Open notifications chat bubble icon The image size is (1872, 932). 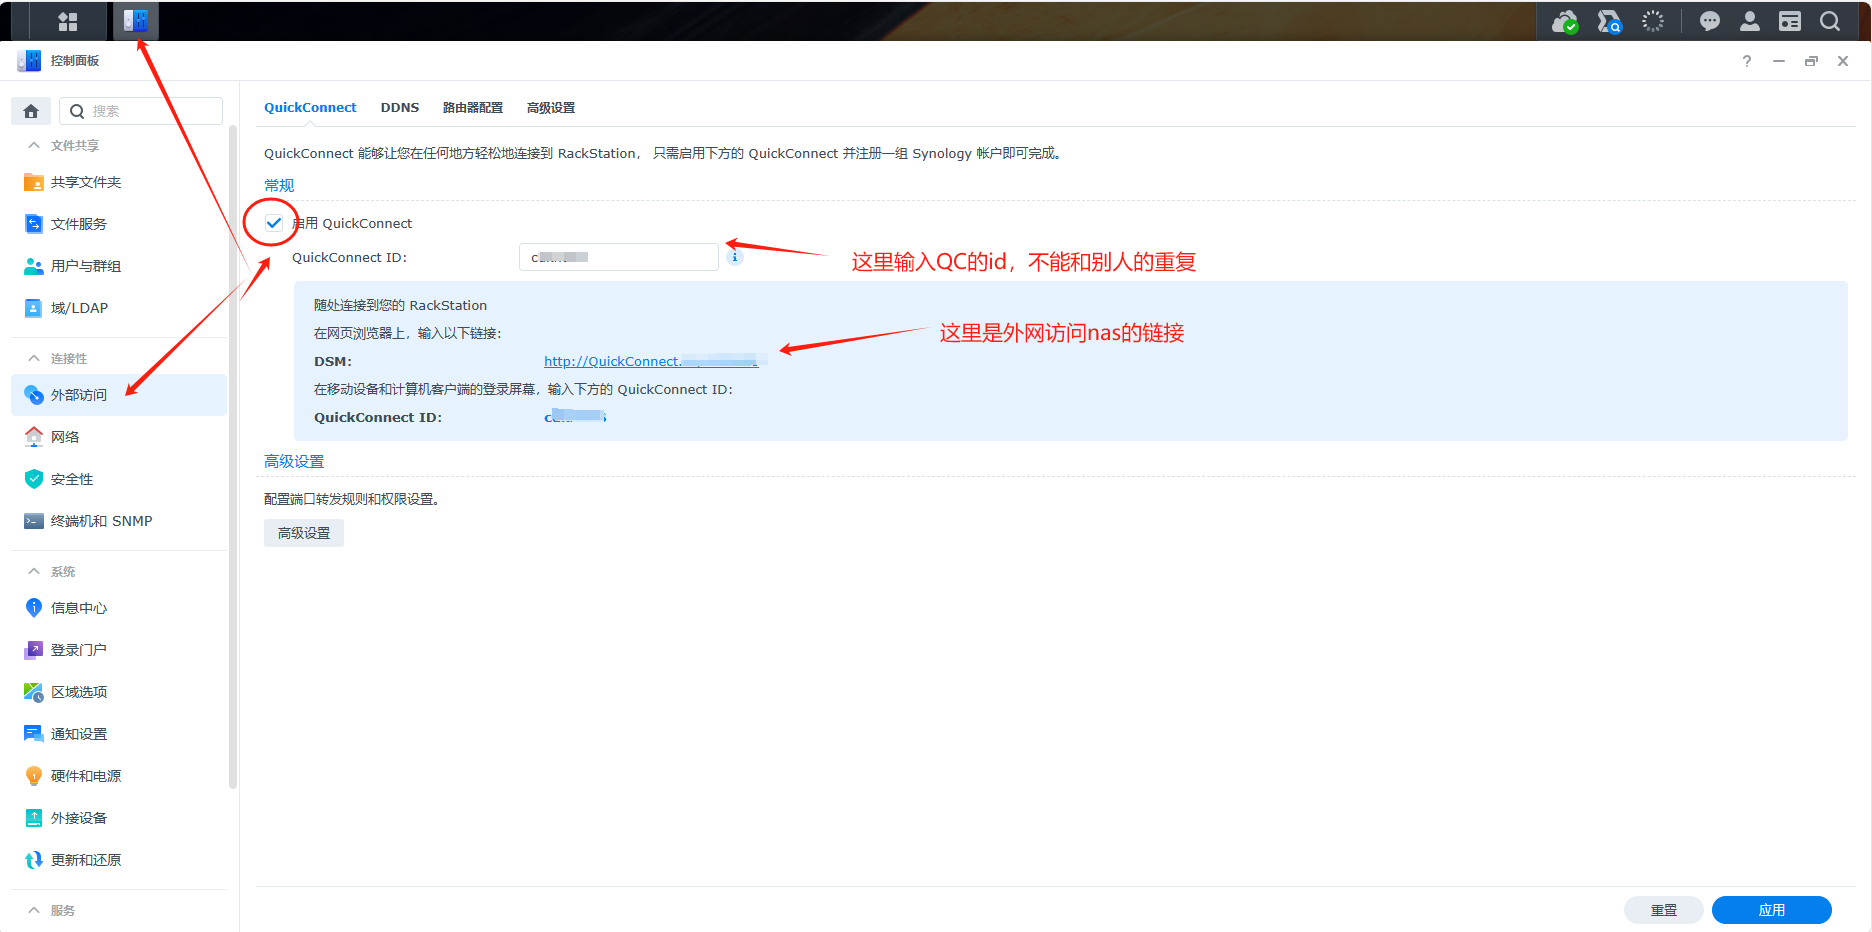(x=1709, y=21)
